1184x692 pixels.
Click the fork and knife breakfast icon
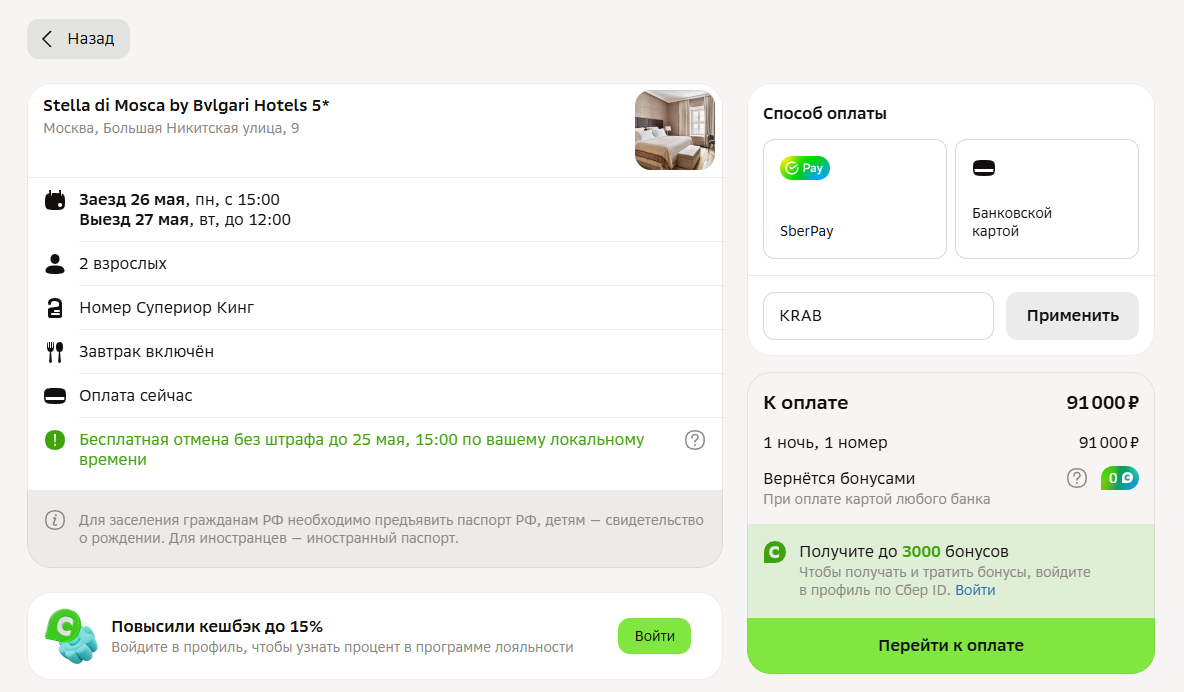(x=55, y=352)
